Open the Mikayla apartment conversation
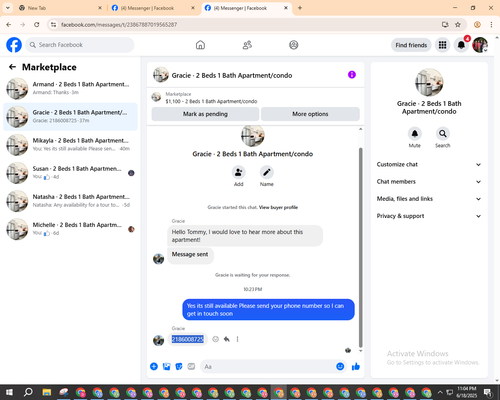The width and height of the screenshot is (500, 400). [x=70, y=145]
